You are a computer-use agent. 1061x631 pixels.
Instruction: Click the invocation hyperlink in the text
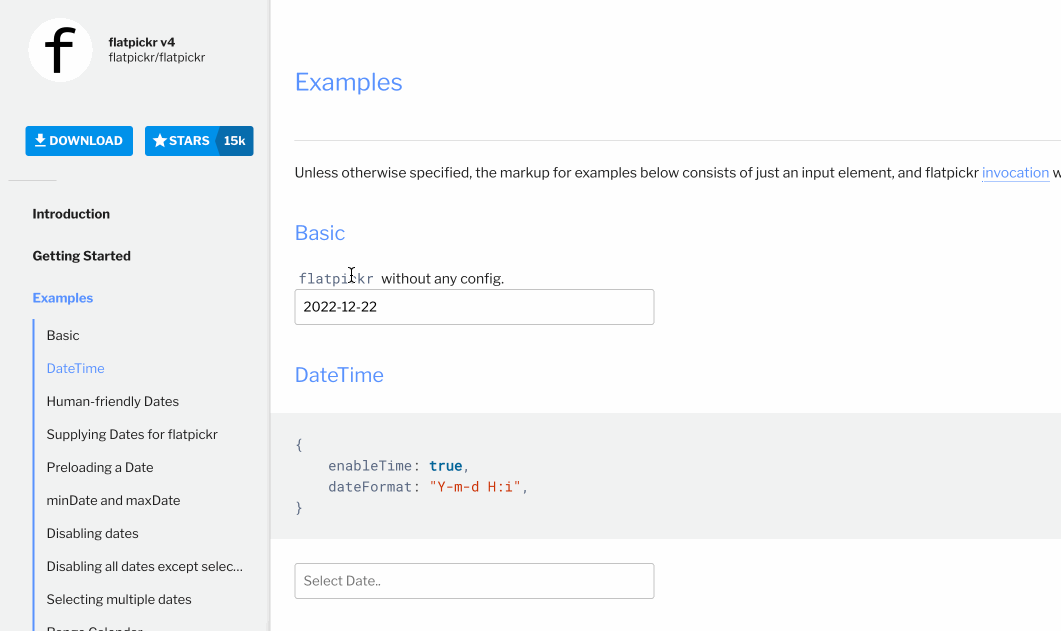[x=1014, y=172]
